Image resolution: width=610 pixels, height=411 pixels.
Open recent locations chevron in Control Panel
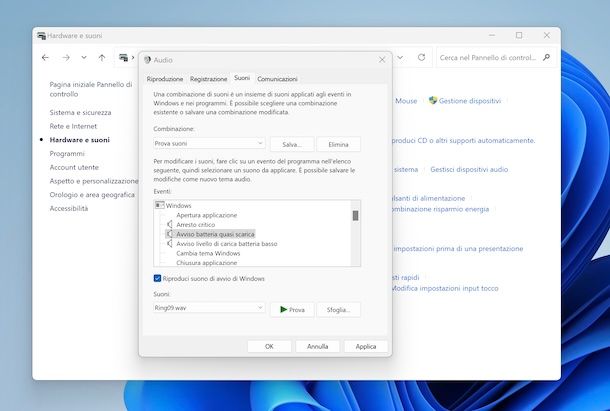(84, 58)
